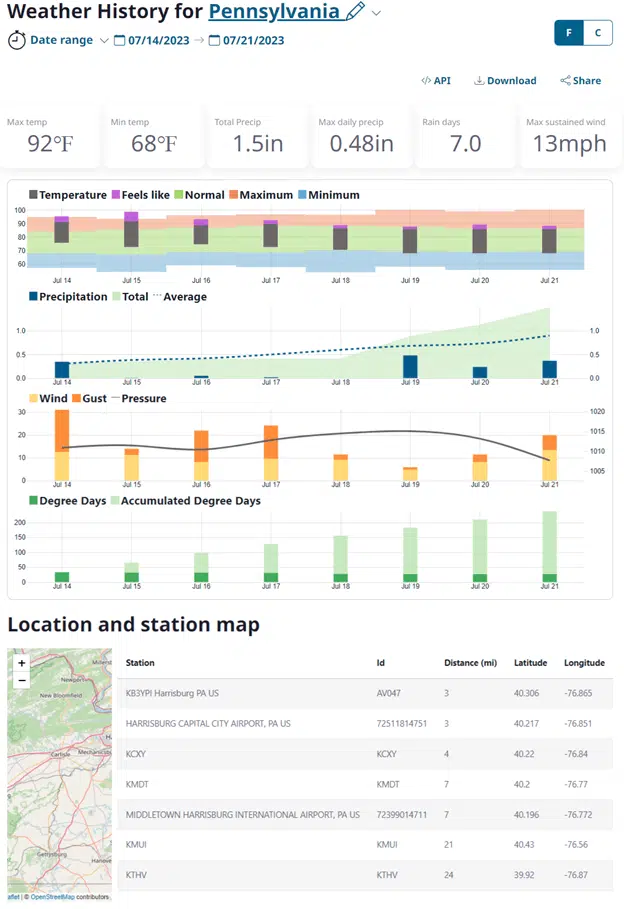Zoom out on the station map
The height and width of the screenshot is (909, 624).
[x=22, y=680]
